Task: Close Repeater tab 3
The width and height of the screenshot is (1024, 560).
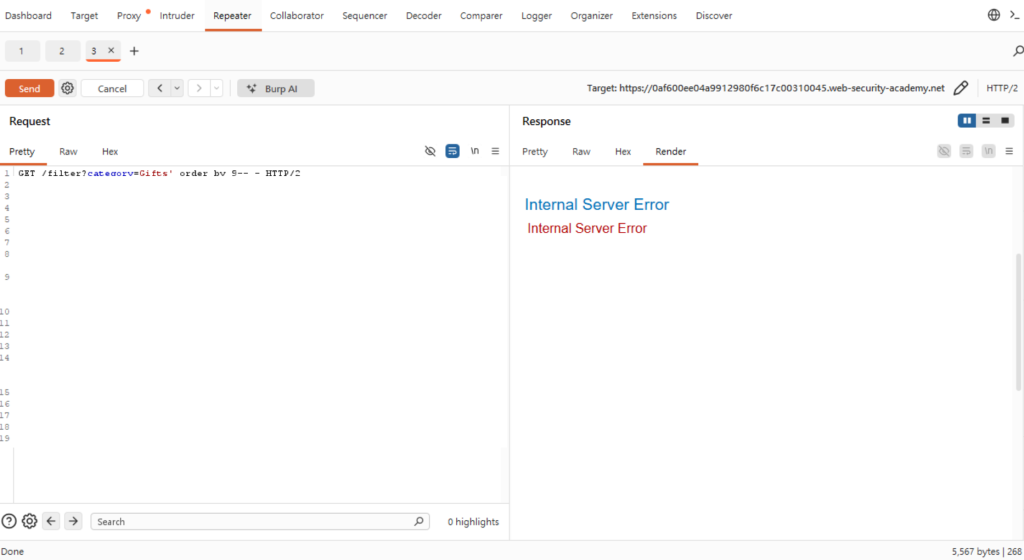Action: pos(111,50)
